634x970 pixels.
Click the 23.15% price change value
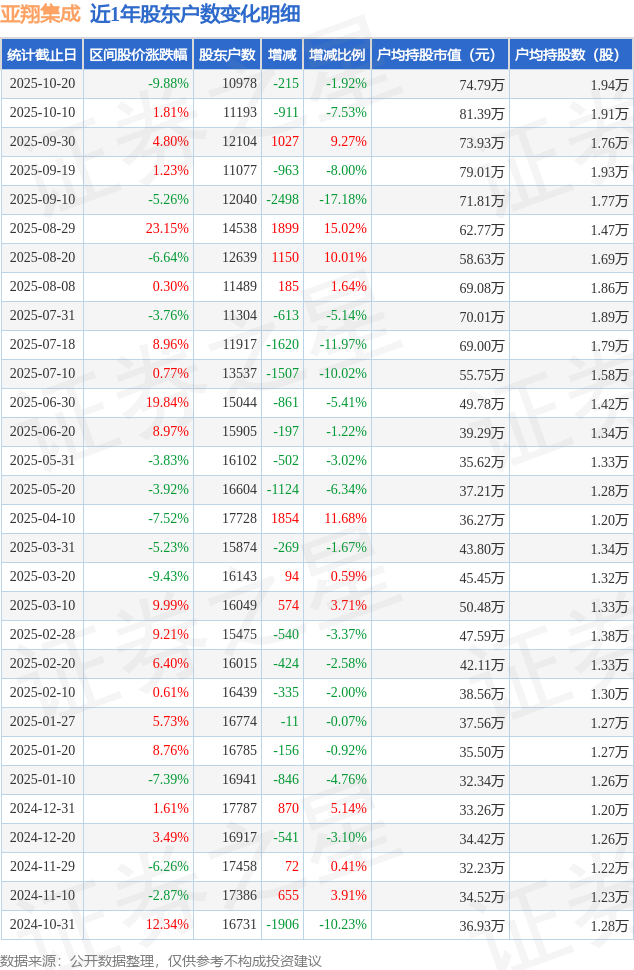click(166, 229)
